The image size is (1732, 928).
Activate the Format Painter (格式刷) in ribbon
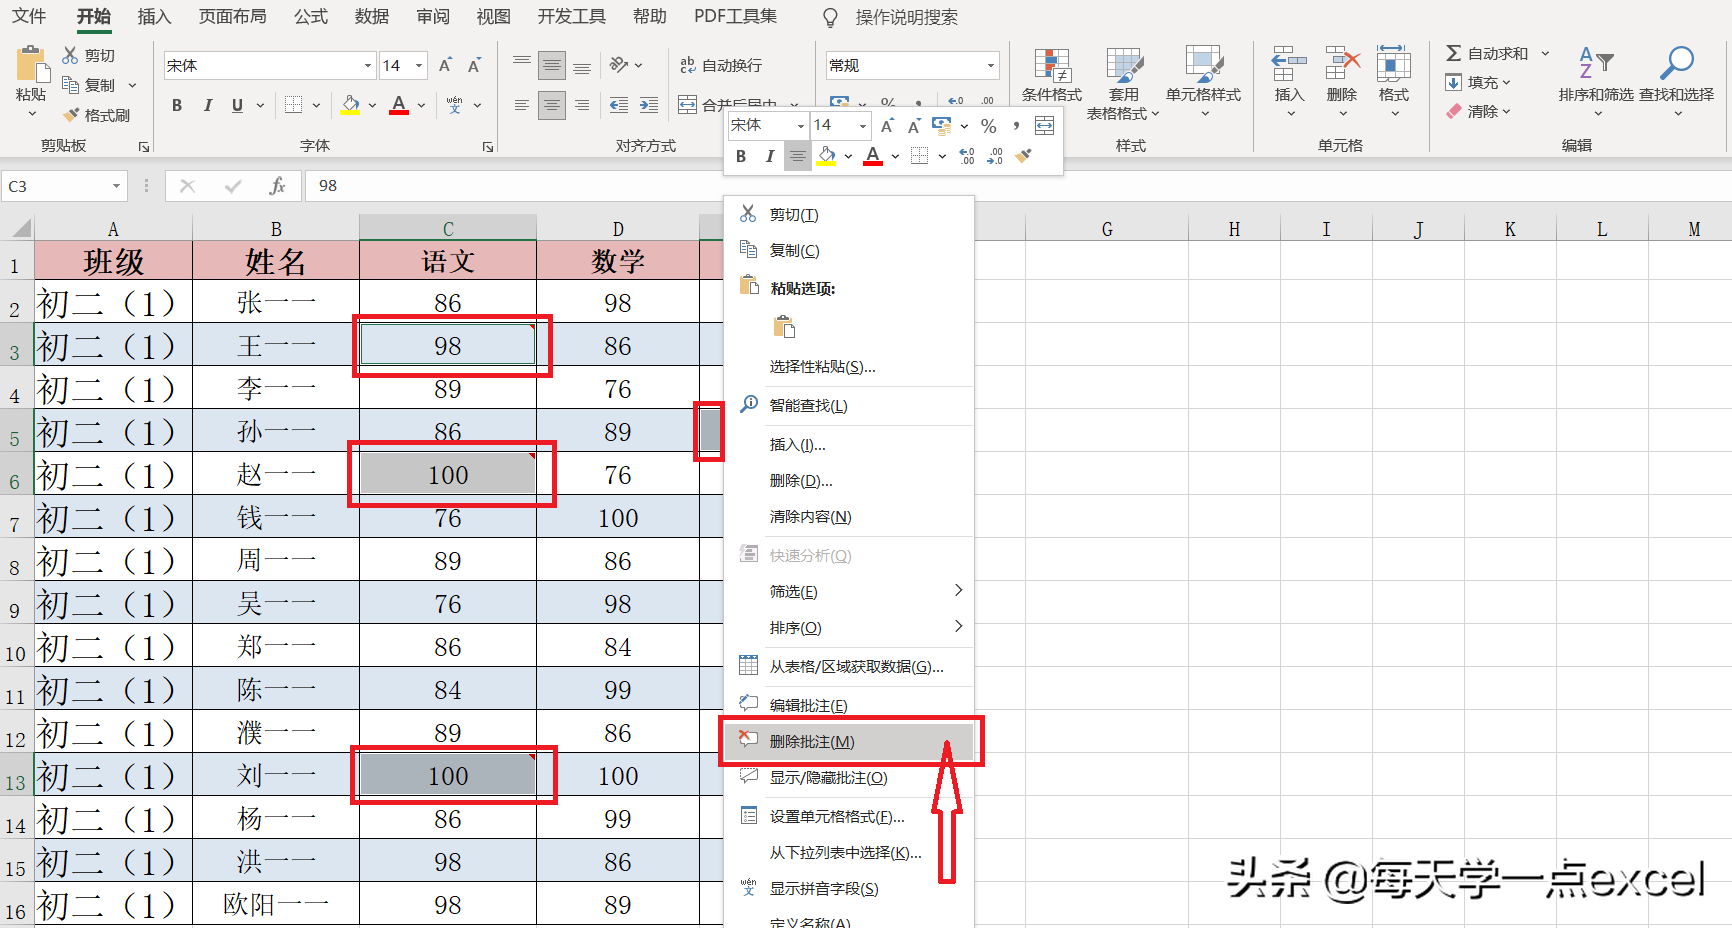97,115
